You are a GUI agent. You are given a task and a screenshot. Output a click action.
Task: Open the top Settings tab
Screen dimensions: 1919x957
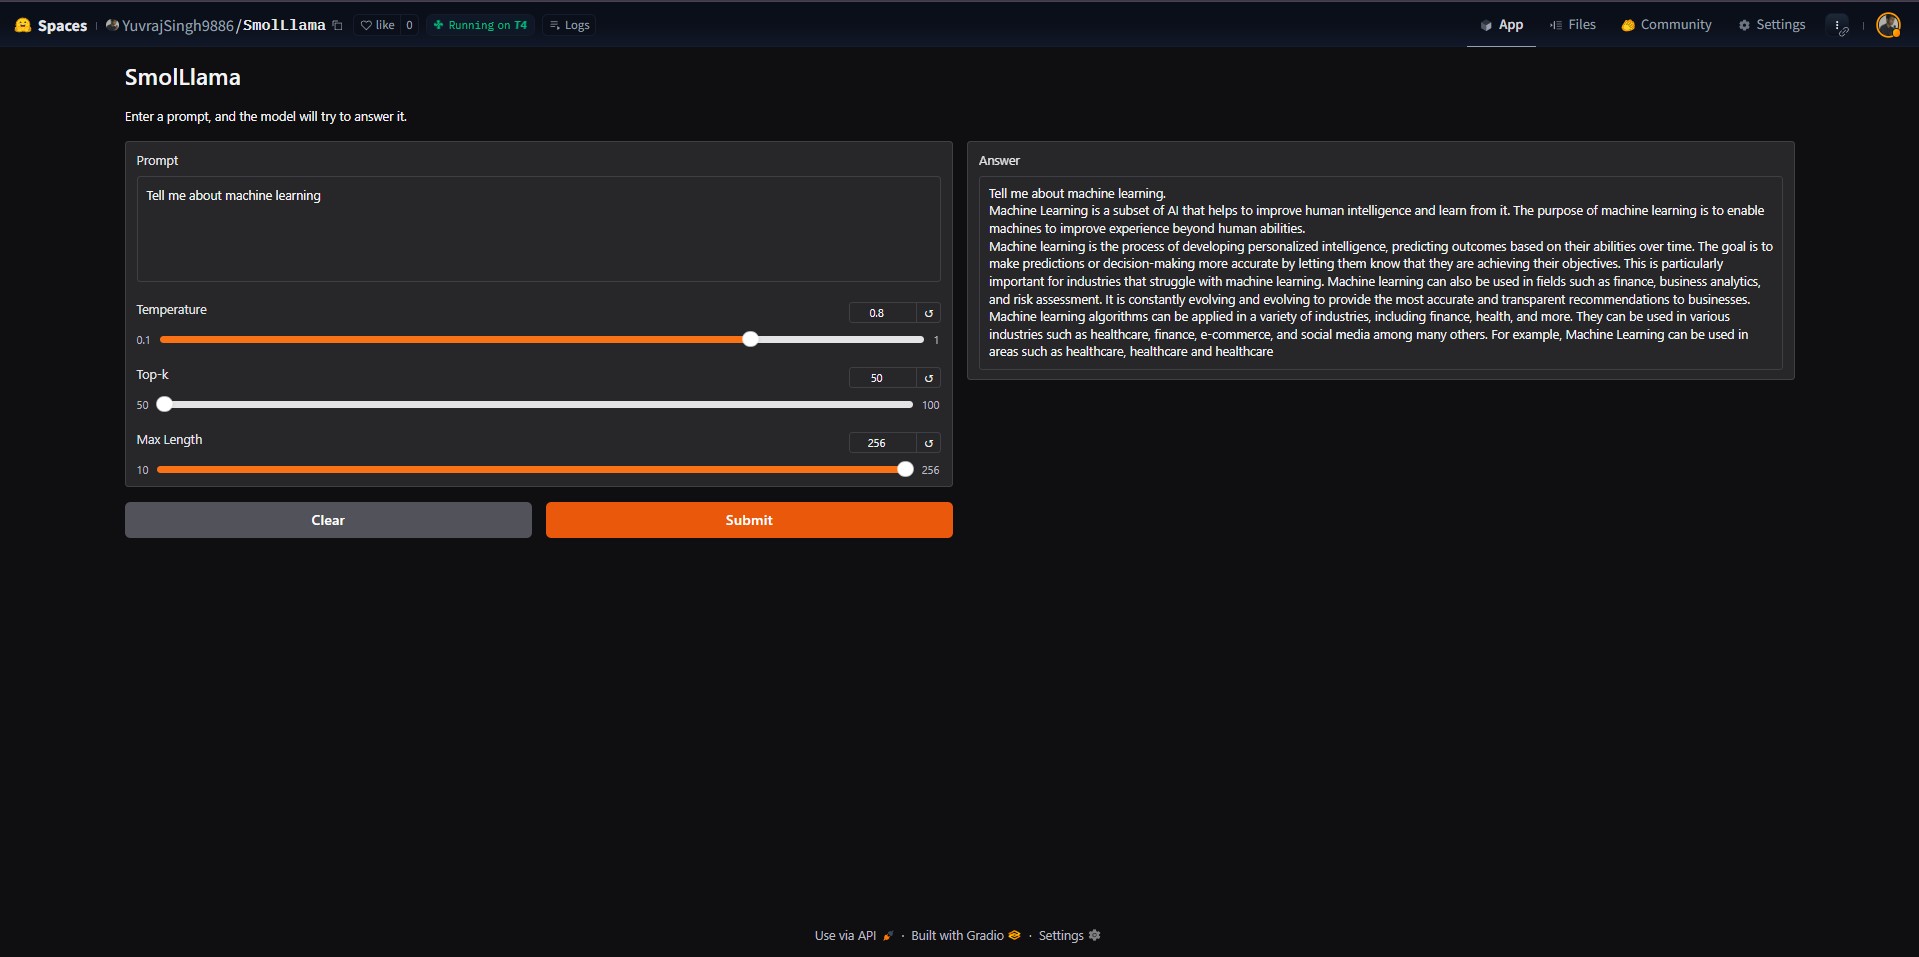(1771, 25)
